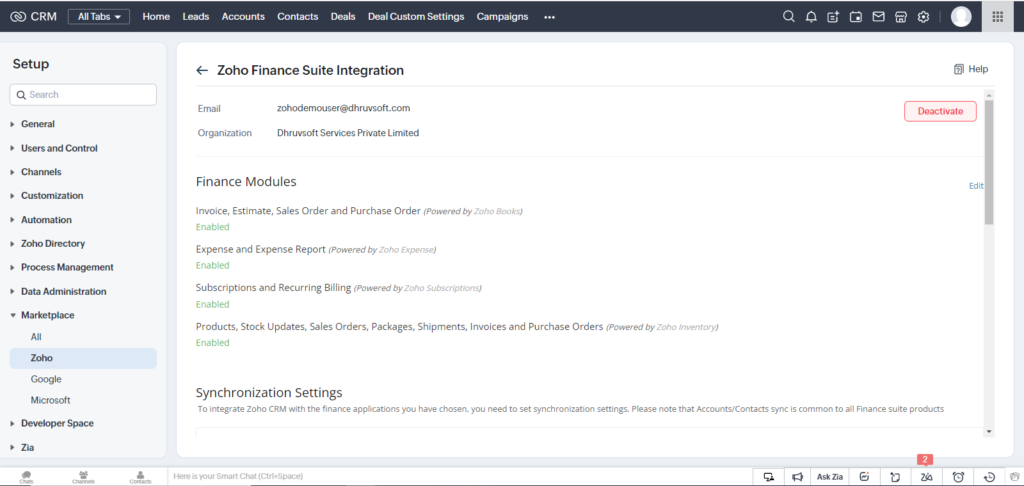Go back using the left arrow
Viewport: 1024px width, 486px height.
coord(202,71)
